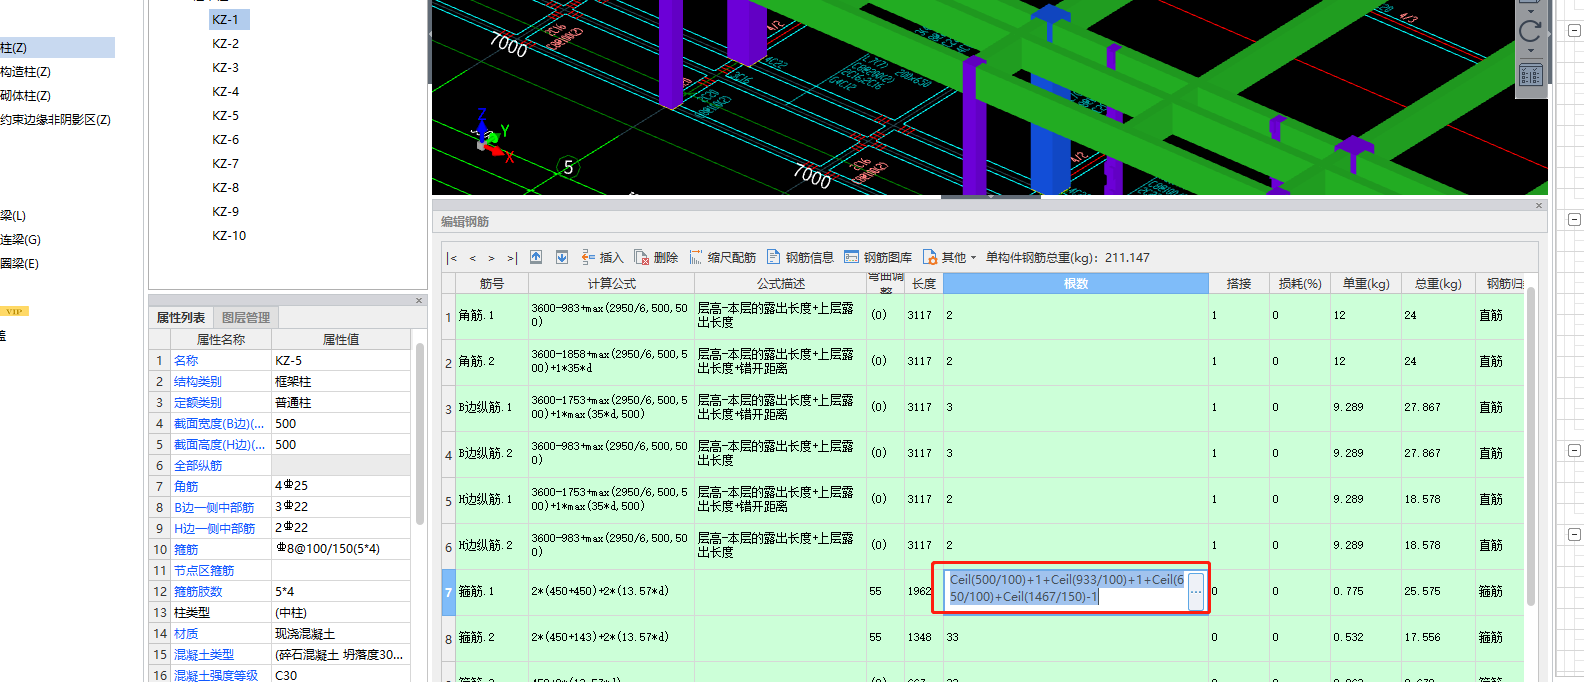Click 总重(kg) column header
This screenshot has width=1584, height=682.
pyautogui.click(x=1438, y=284)
